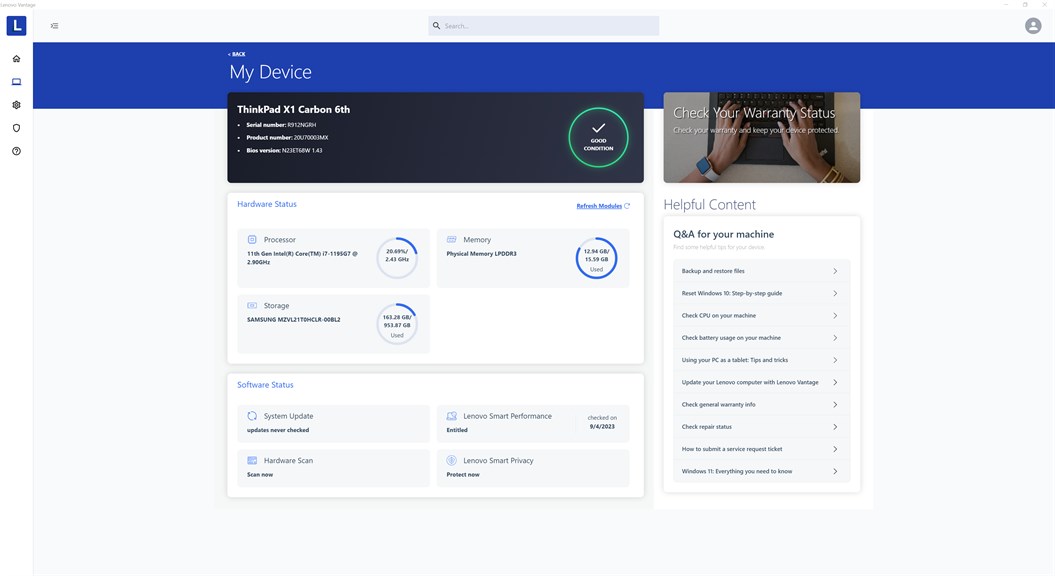Click the Processor chip icon
This screenshot has height=576, width=1055.
click(252, 240)
